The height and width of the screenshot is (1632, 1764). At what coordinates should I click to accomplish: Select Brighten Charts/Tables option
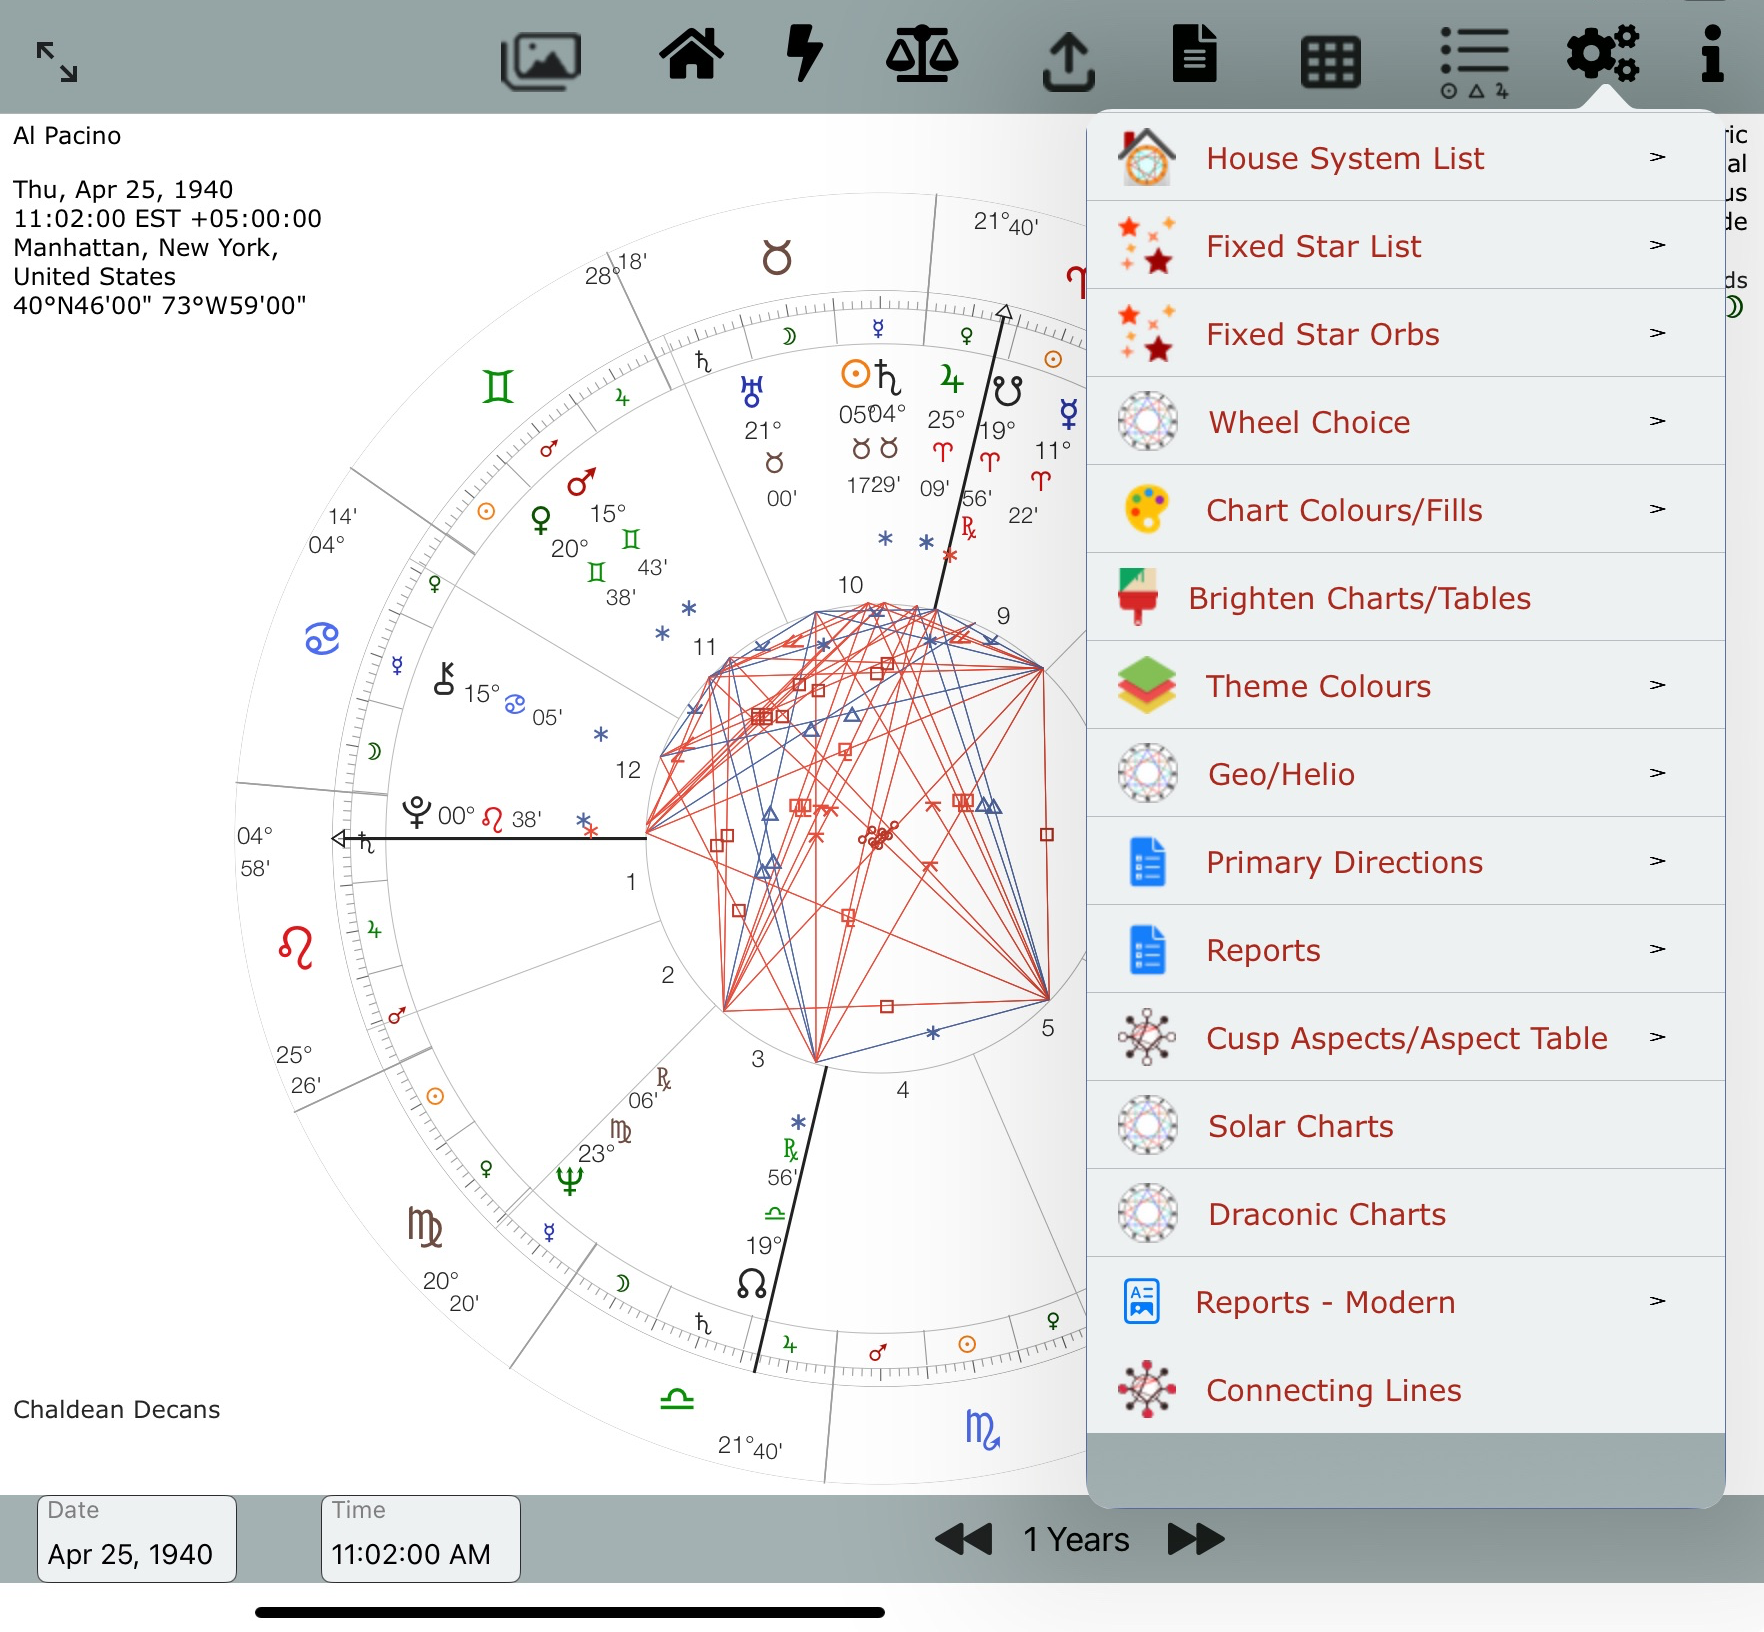(x=1359, y=598)
